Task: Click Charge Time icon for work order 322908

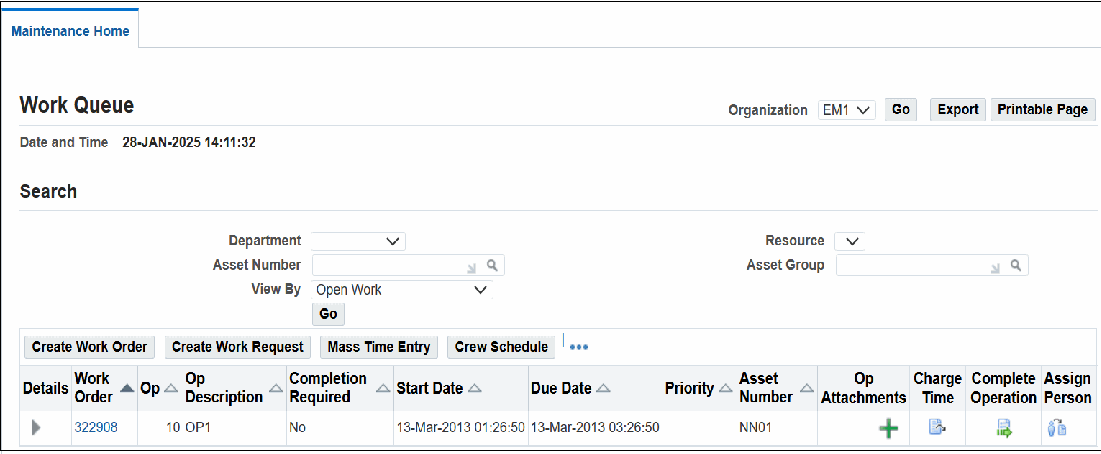Action: click(x=937, y=427)
